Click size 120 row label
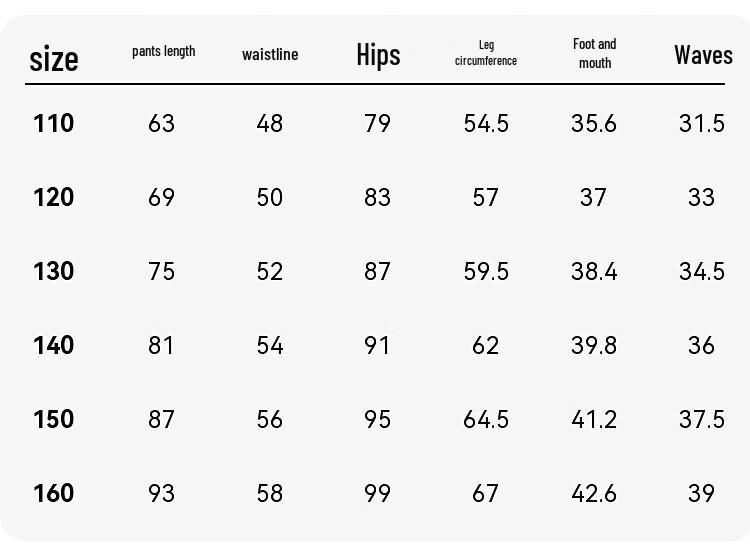 pyautogui.click(x=54, y=197)
